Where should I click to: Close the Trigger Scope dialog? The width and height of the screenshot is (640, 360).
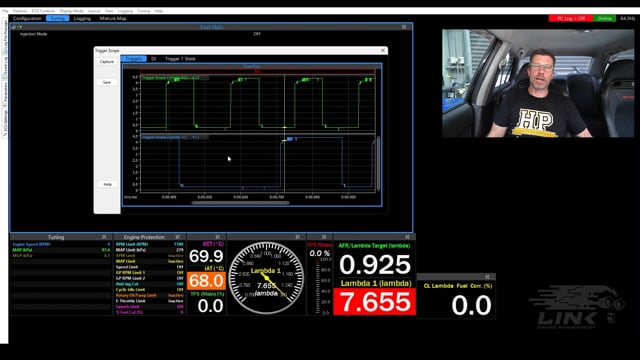point(383,51)
